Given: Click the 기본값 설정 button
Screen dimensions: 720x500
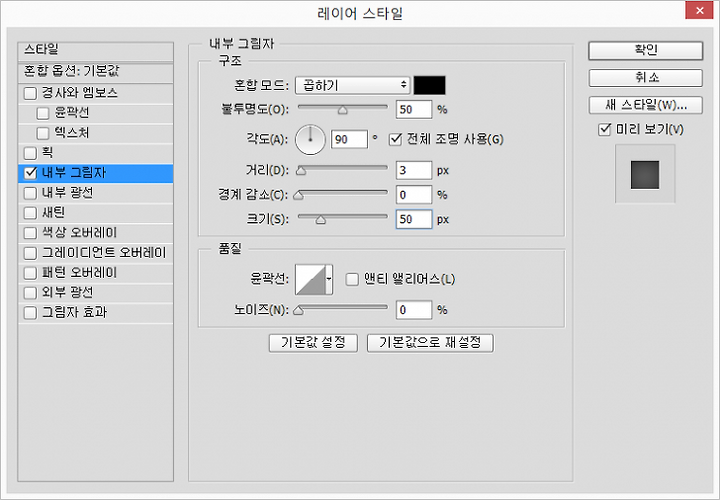Looking at the screenshot, I should (x=313, y=343).
